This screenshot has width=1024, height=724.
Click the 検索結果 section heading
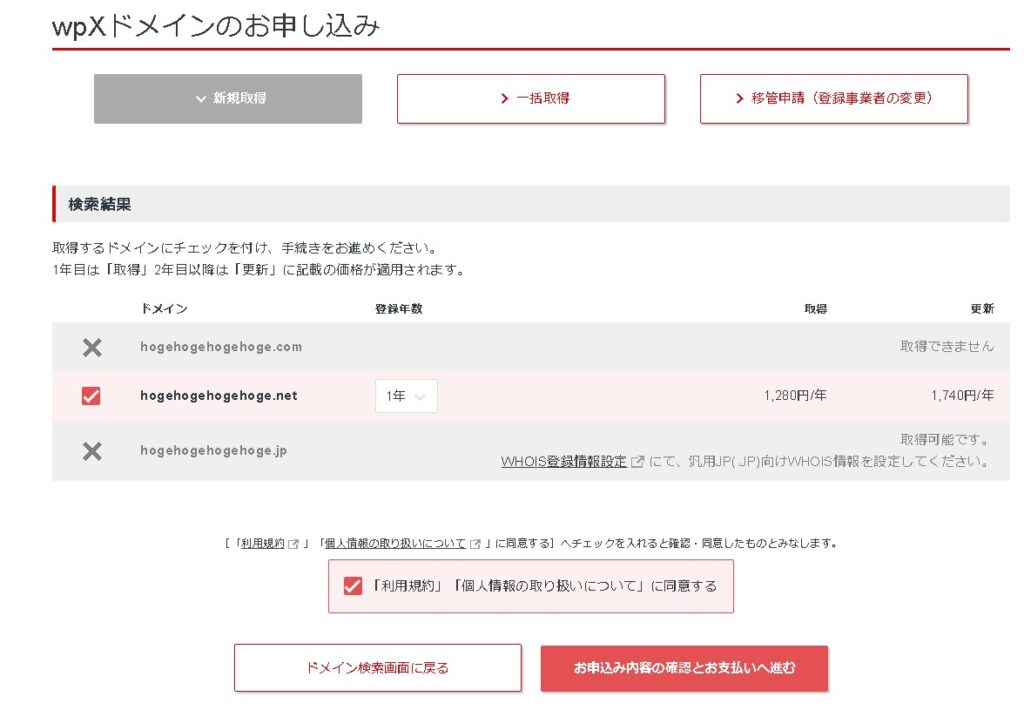[x=100, y=205]
